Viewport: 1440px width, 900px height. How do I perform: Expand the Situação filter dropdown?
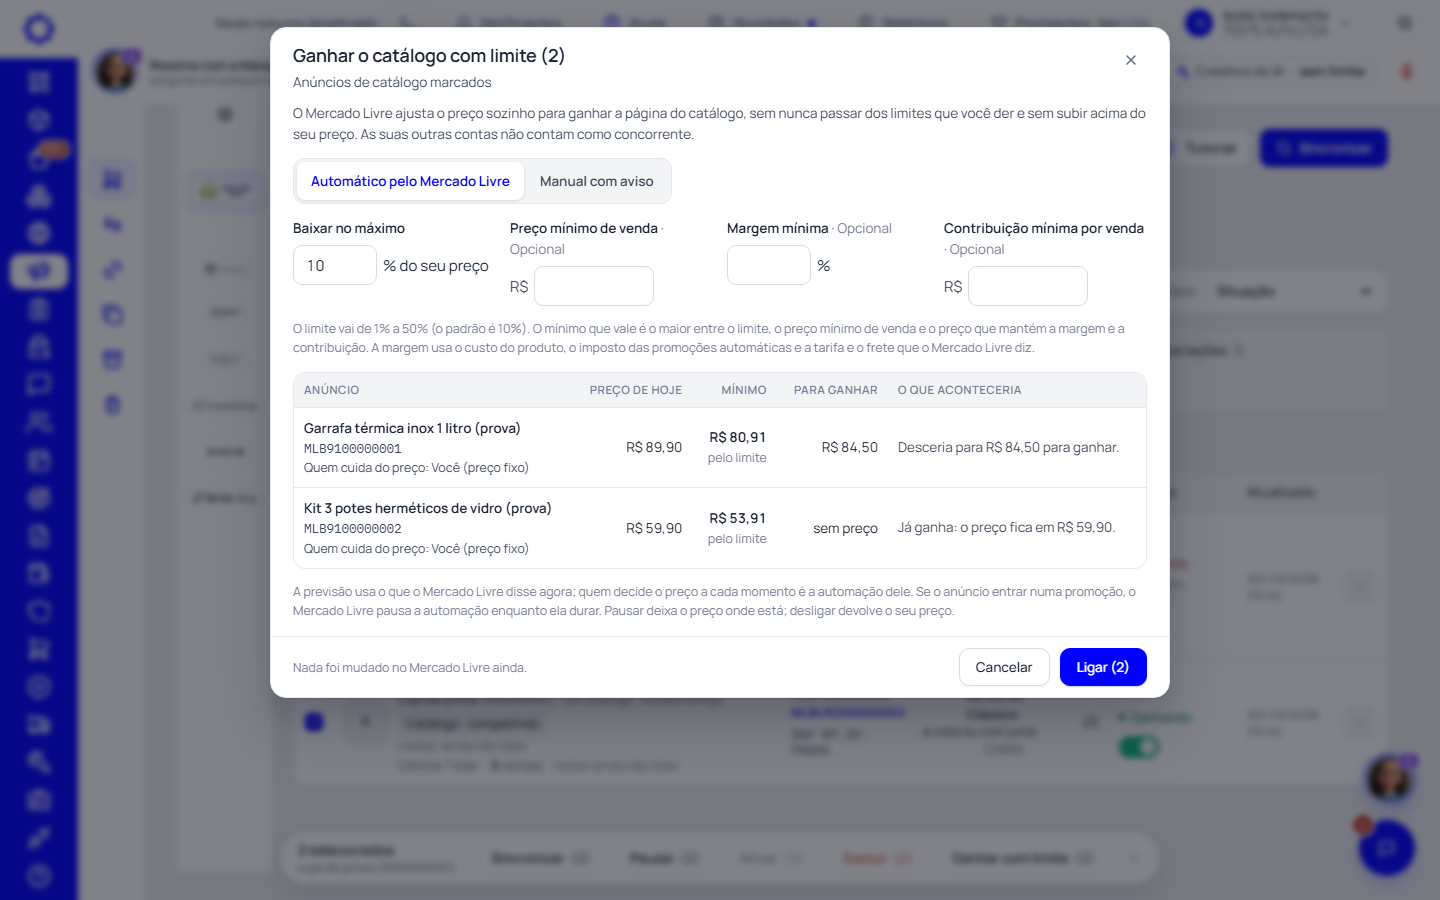pyautogui.click(x=1292, y=291)
